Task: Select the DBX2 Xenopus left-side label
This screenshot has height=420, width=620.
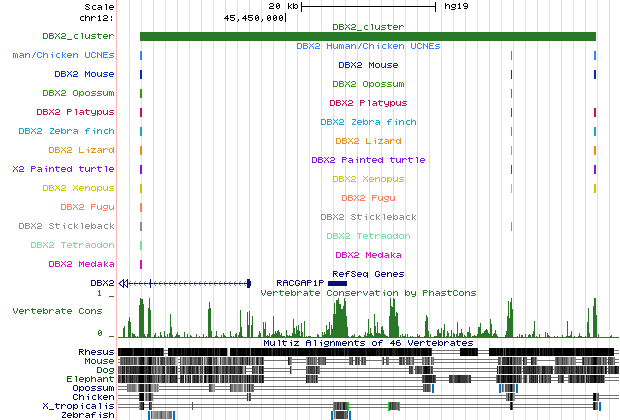Action: (x=78, y=188)
